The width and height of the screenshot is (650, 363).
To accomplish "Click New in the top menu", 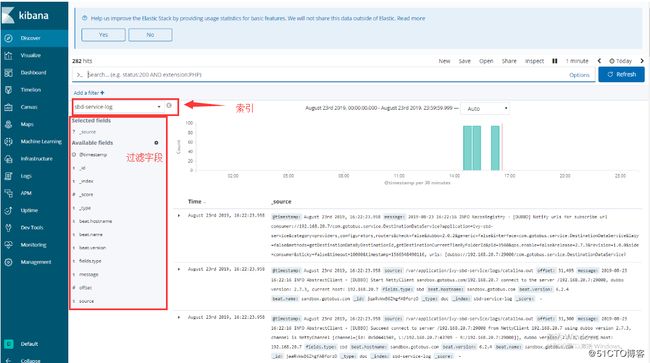I will point(444,61).
